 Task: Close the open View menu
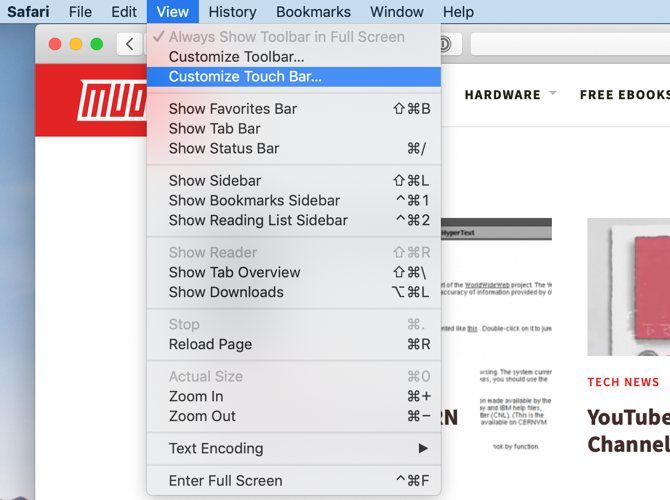[173, 12]
